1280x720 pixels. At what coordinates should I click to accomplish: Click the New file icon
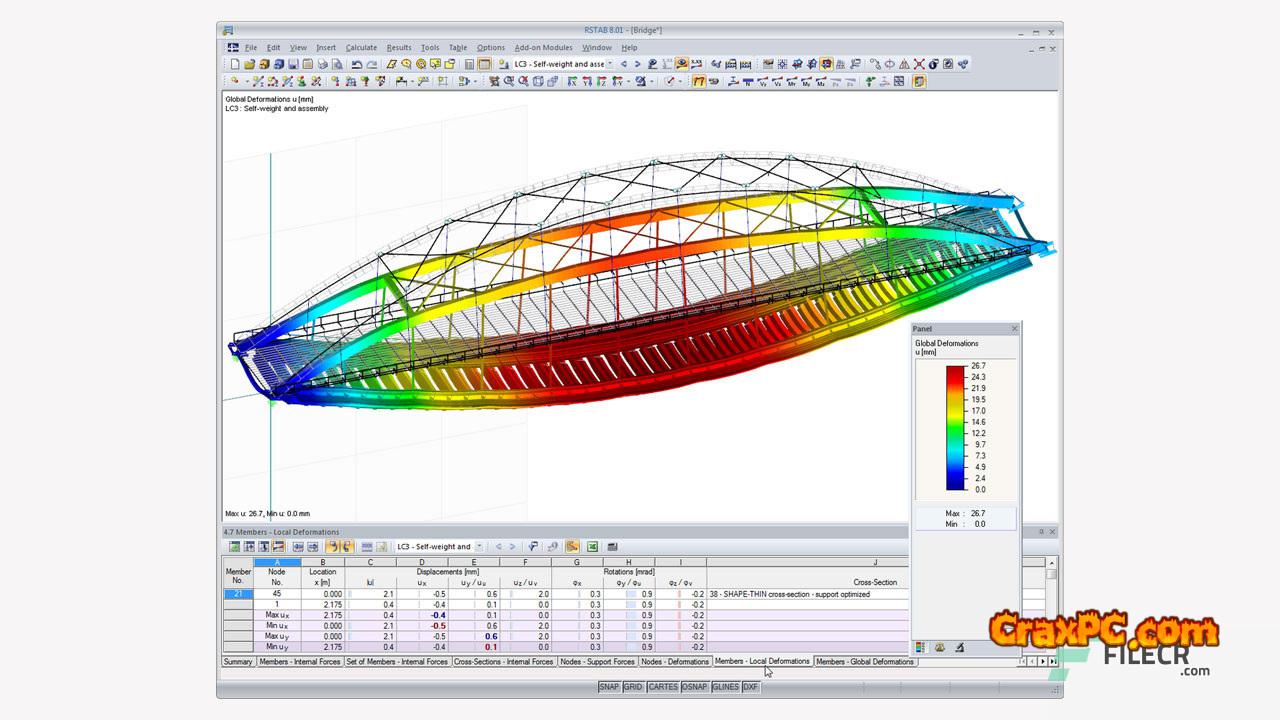(x=235, y=64)
